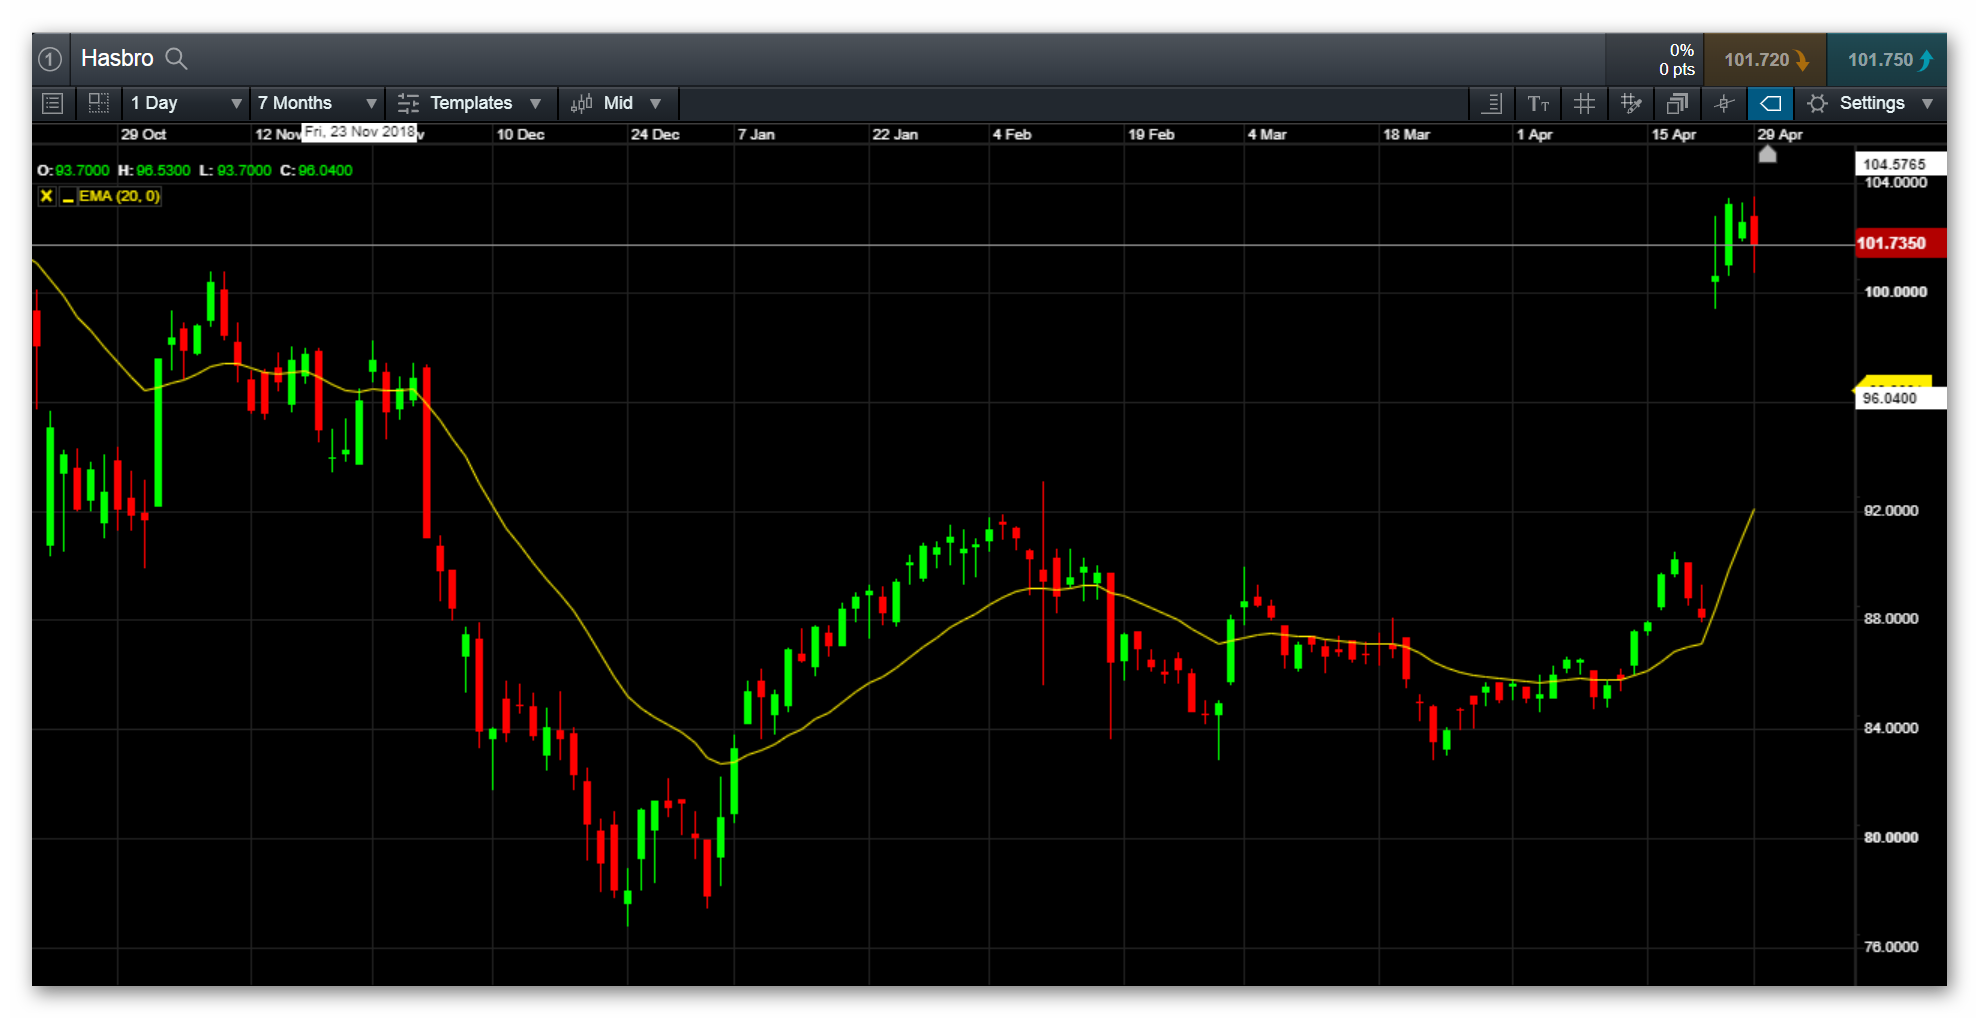Search for another instrument beside Hasbro
This screenshot has width=1979, height=1018.
pyautogui.click(x=176, y=59)
